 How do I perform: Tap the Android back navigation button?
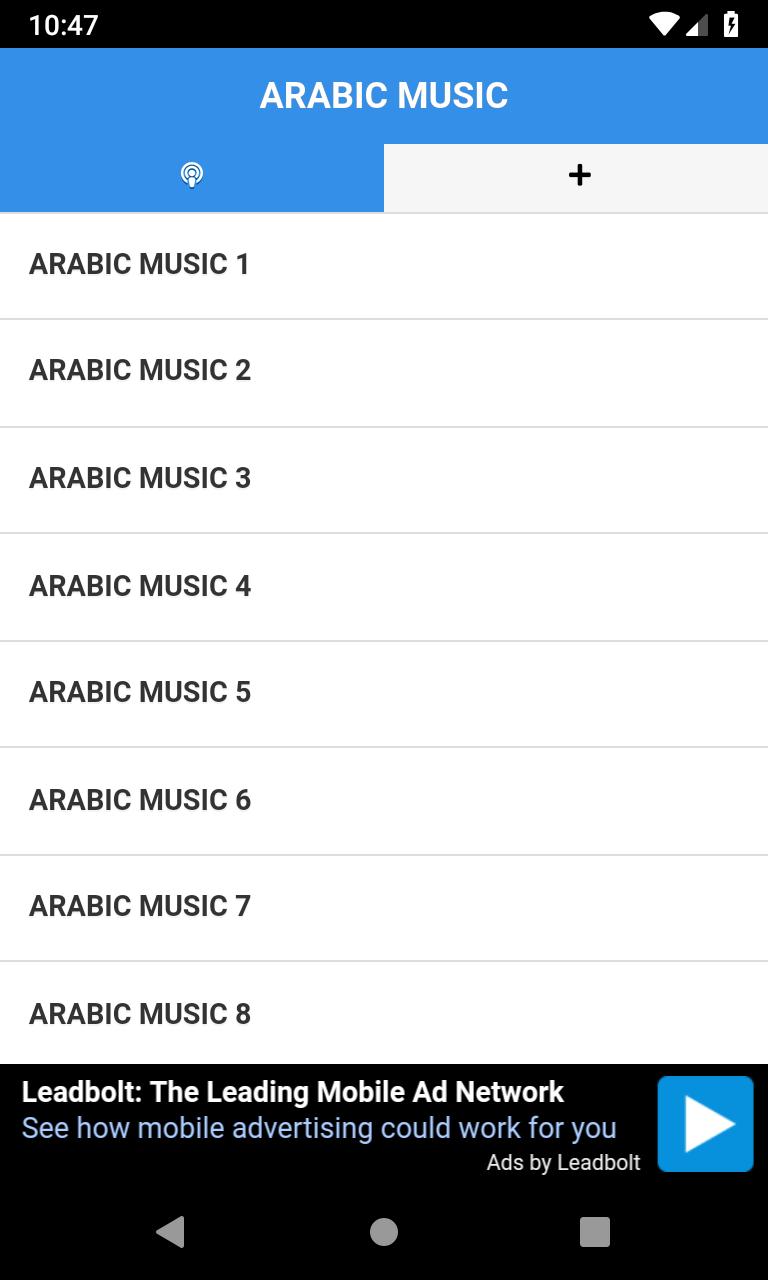pos(171,1232)
